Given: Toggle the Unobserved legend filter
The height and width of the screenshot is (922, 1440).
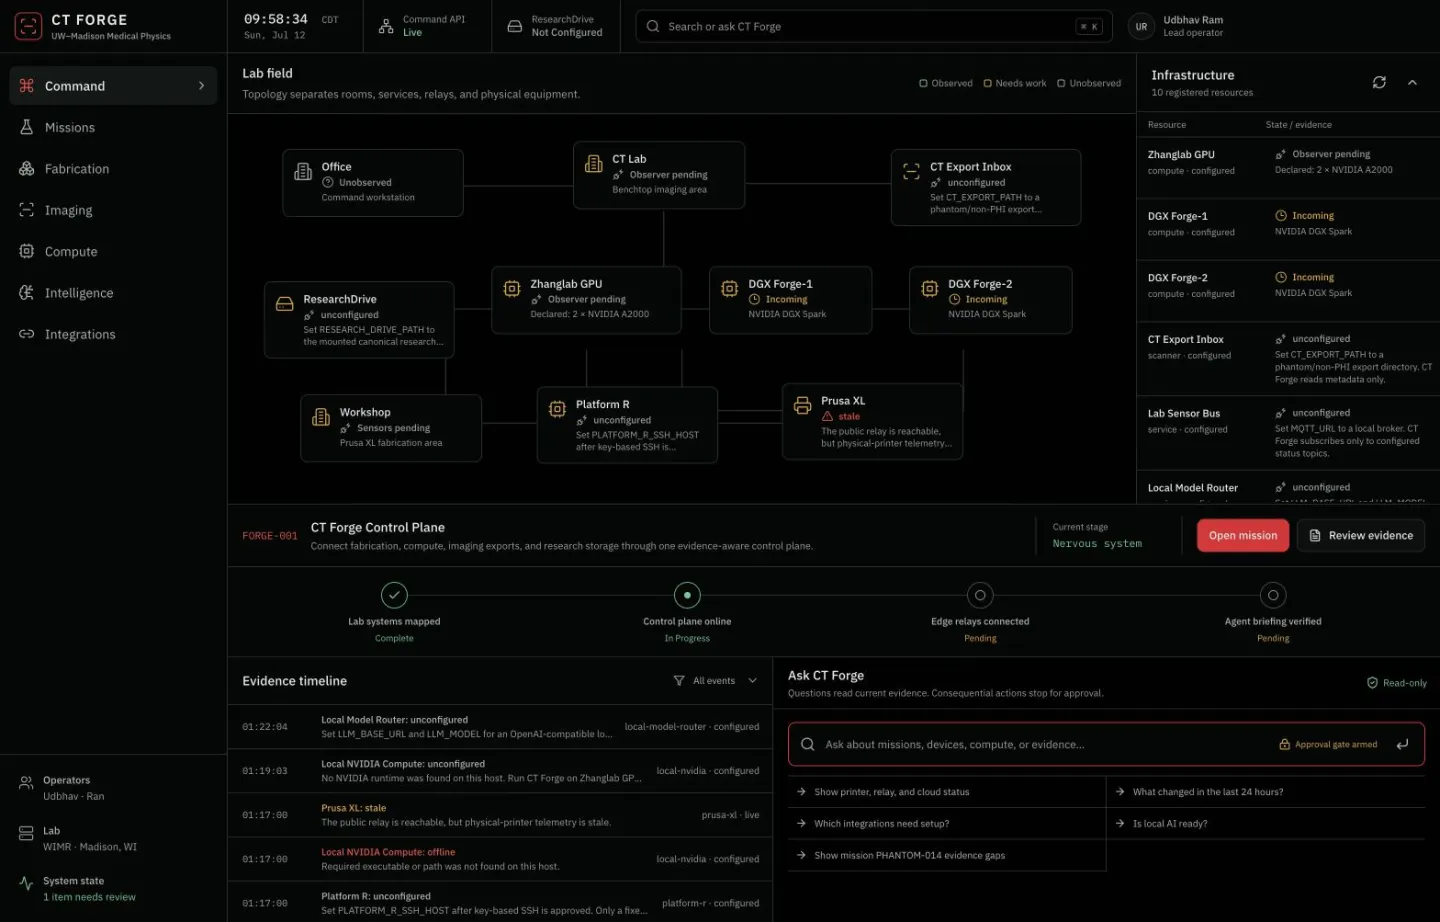Looking at the screenshot, I should [1089, 83].
